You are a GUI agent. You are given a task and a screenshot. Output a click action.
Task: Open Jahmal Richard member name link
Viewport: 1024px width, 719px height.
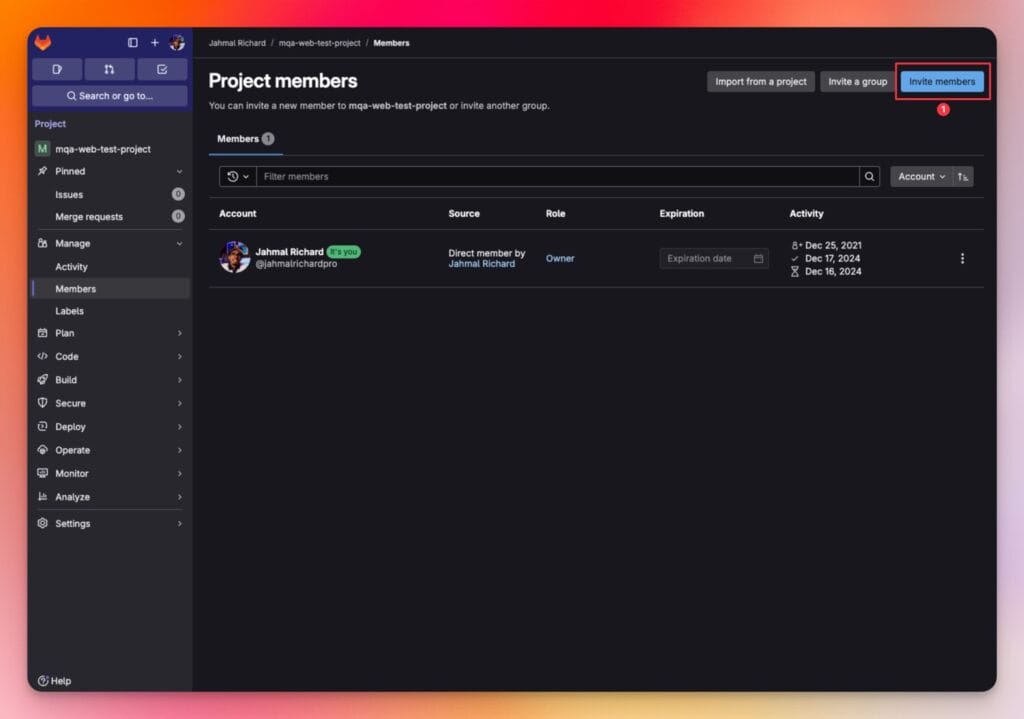click(x=289, y=252)
